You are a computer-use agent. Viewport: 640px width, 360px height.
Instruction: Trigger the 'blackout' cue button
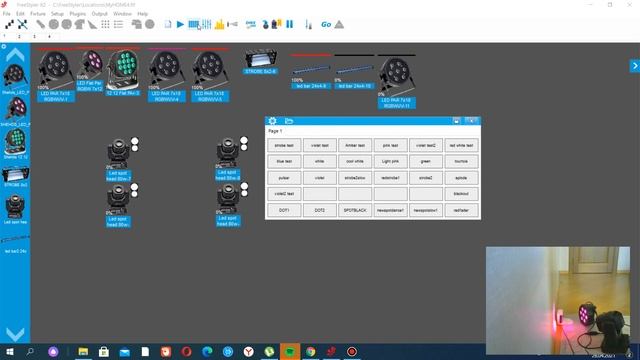[x=461, y=194]
